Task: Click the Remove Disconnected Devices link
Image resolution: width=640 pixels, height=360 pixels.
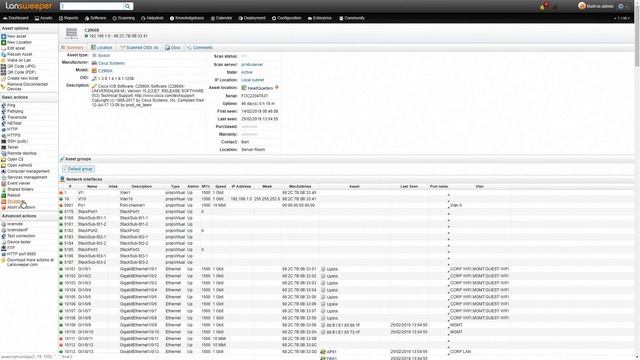Action: pos(27,87)
